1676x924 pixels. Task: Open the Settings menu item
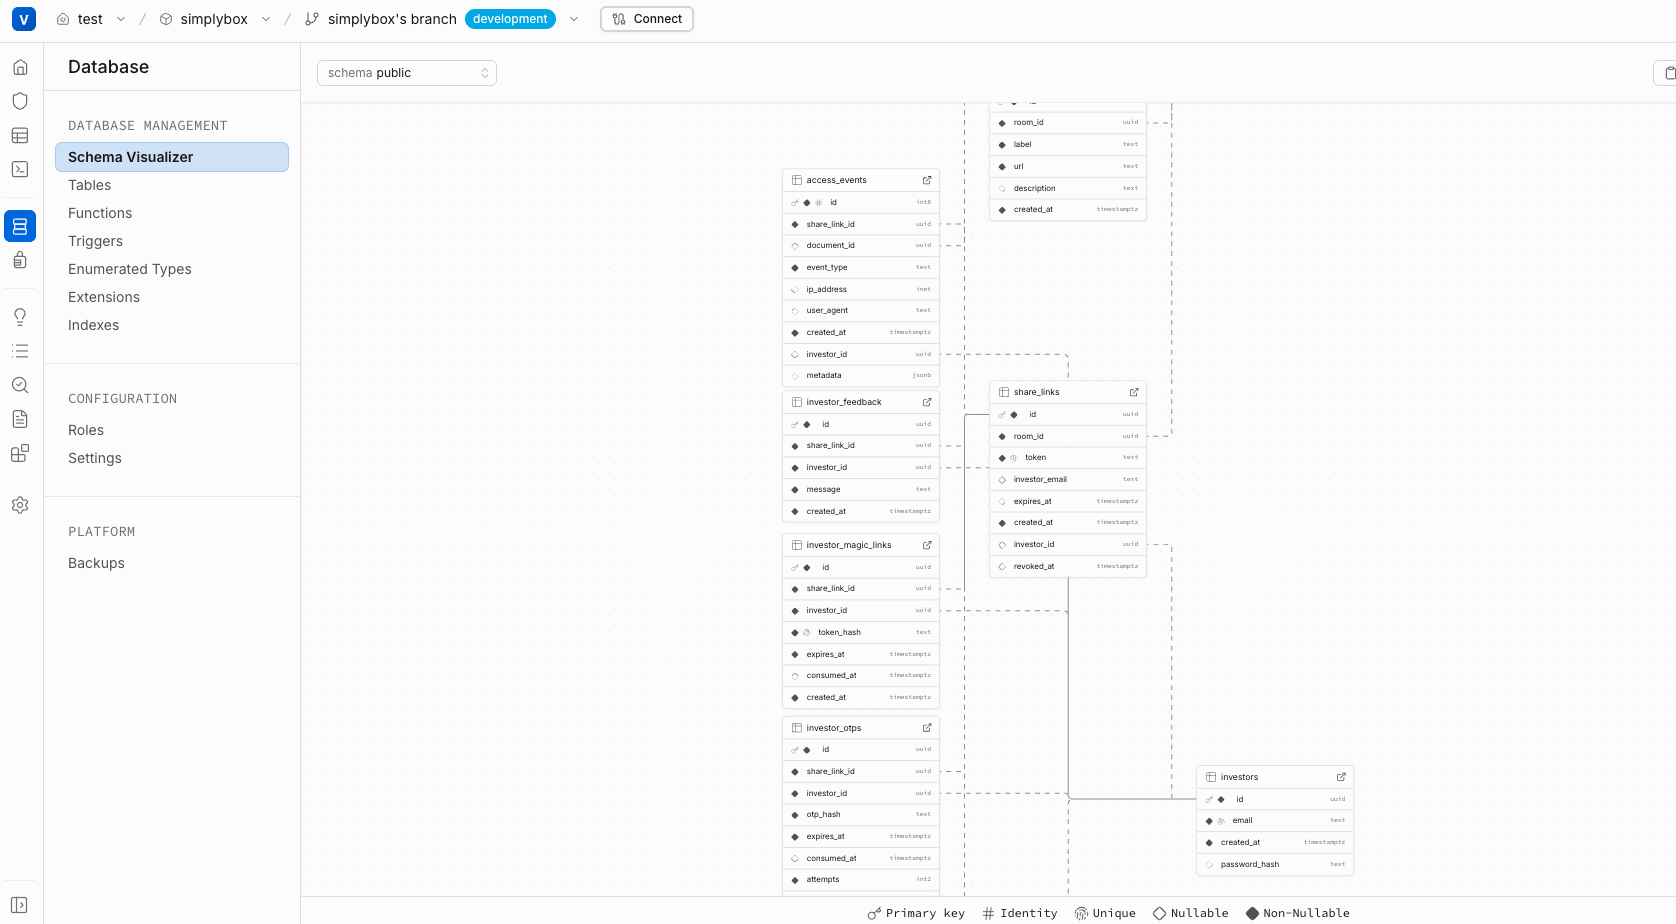(95, 458)
